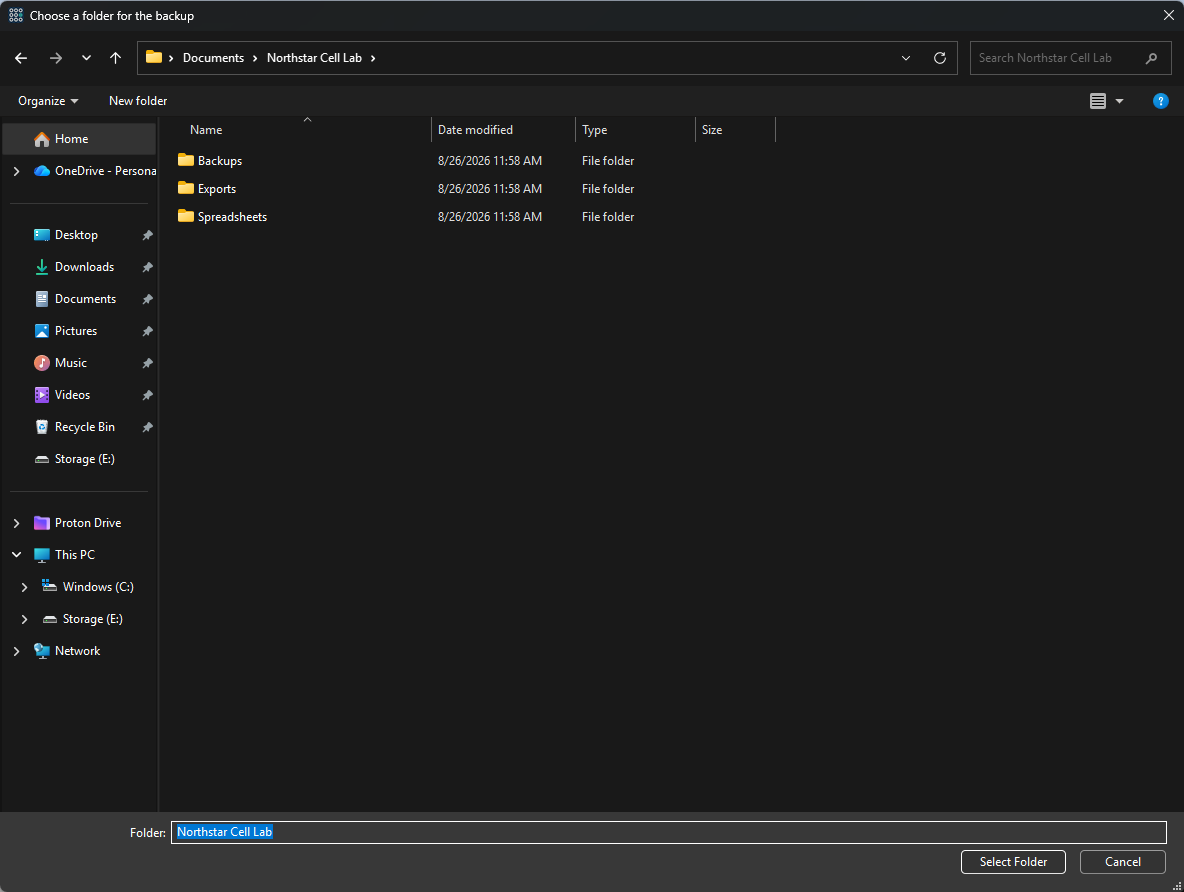
Task: Click the File folder type of Exports
Action: (x=608, y=189)
